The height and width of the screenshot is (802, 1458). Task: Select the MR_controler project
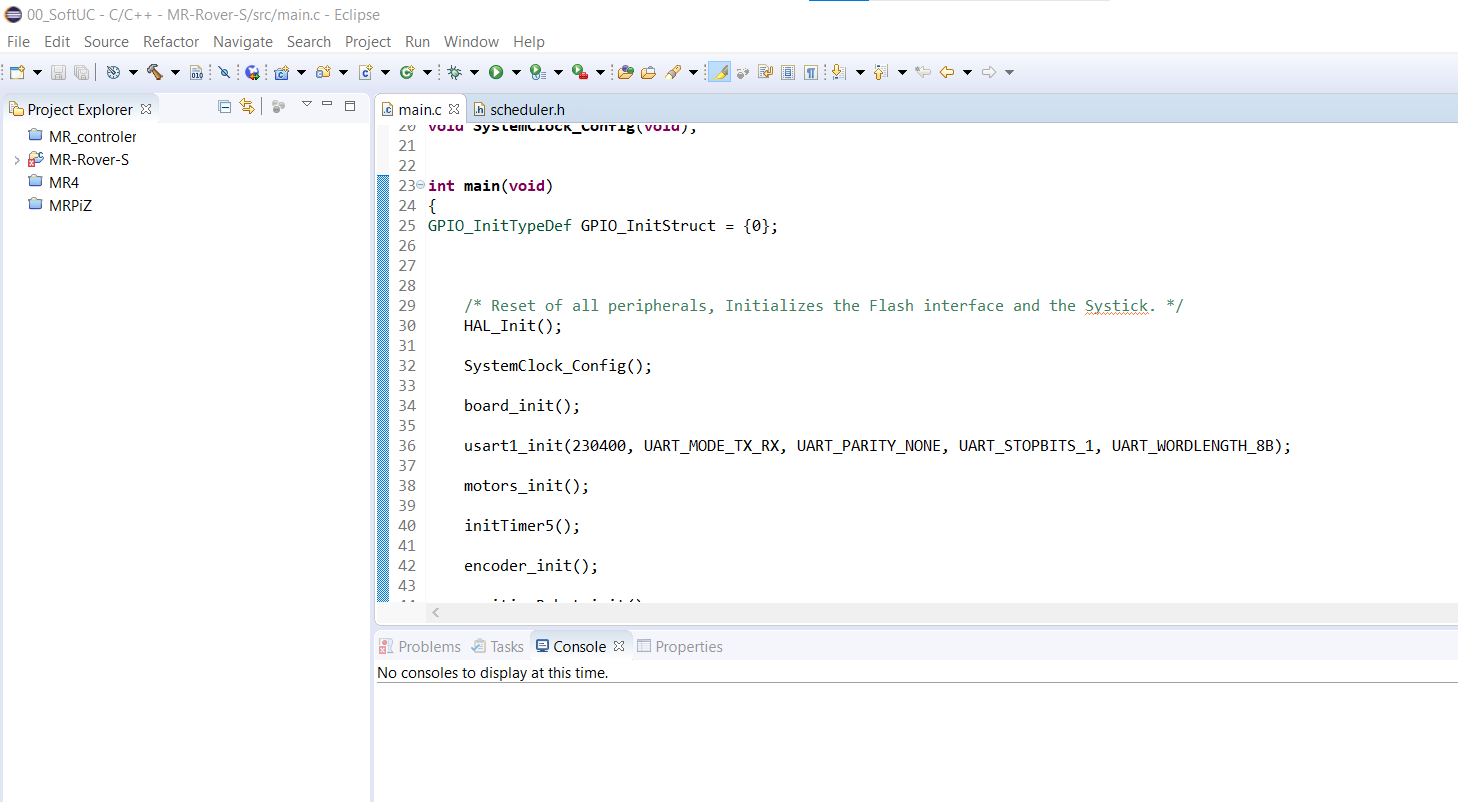[x=82, y=136]
